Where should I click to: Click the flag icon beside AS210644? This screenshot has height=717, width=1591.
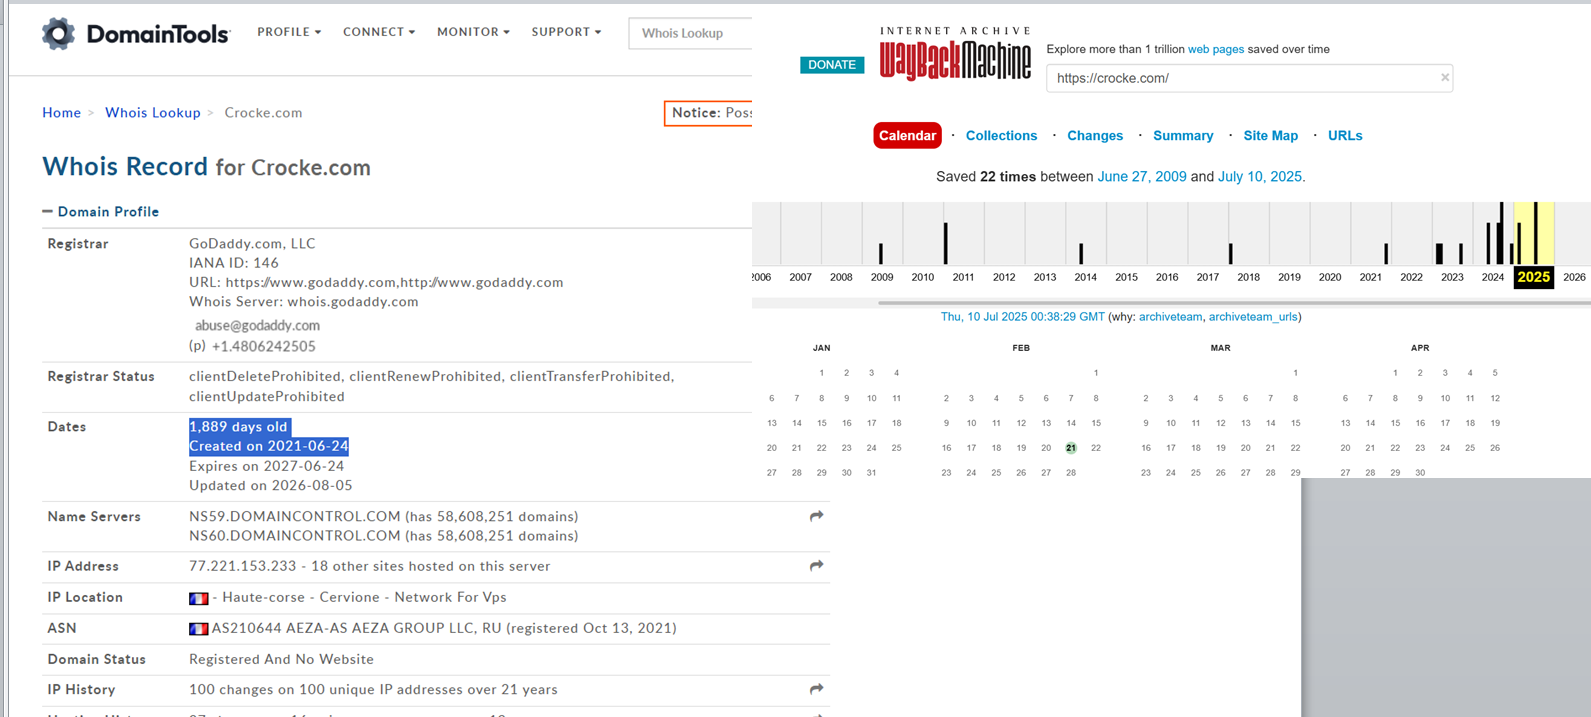click(x=198, y=629)
